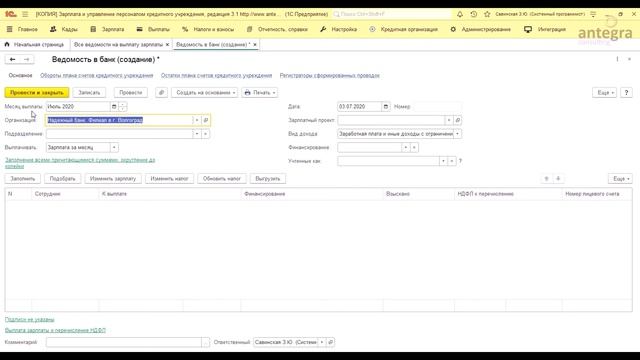This screenshot has height=360, width=640.
Task: Click into the Номер field
Action: point(437,107)
